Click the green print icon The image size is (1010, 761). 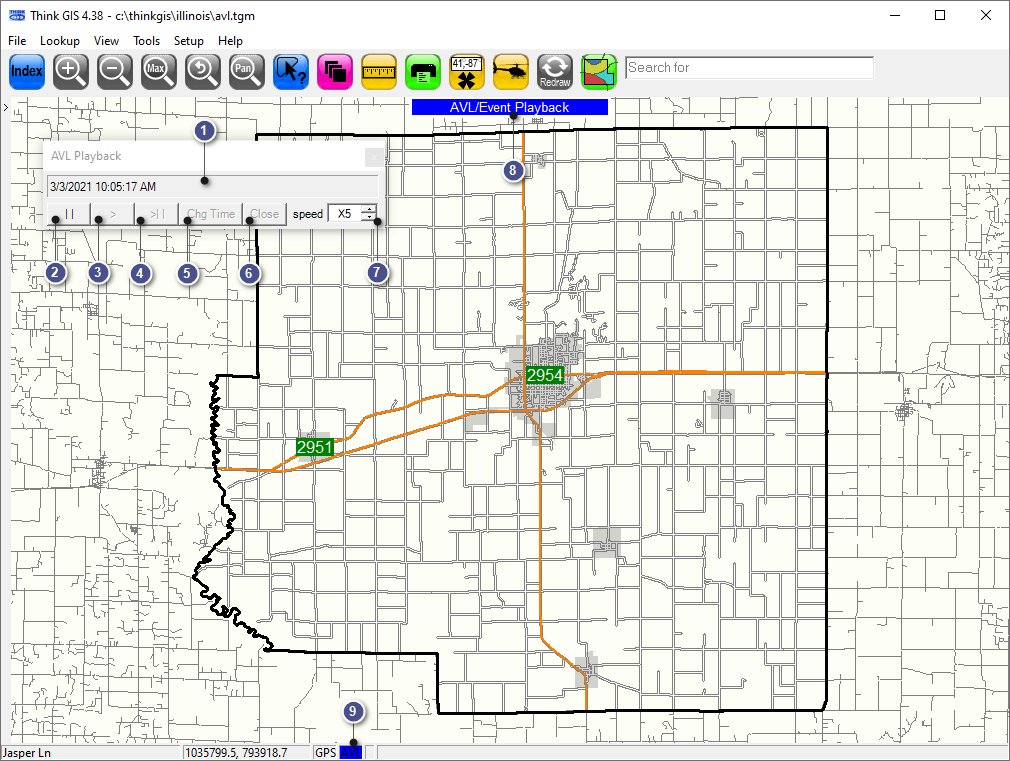point(423,72)
